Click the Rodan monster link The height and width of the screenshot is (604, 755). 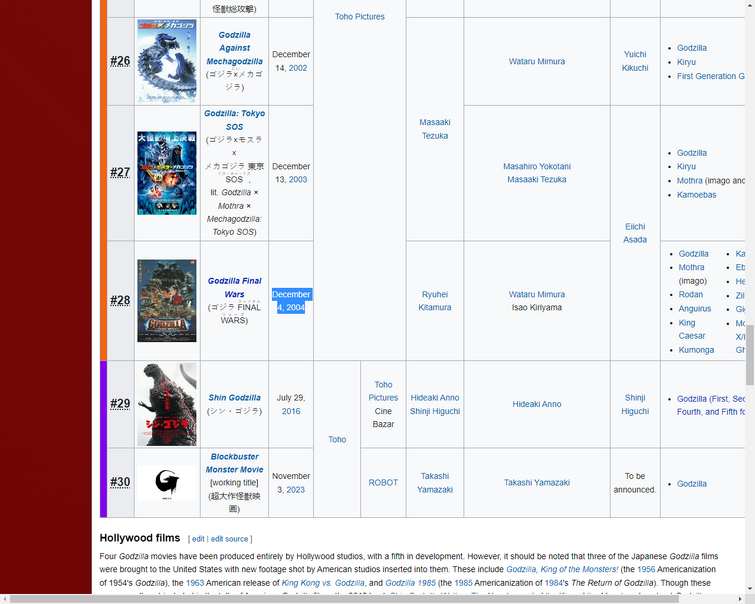tap(690, 294)
